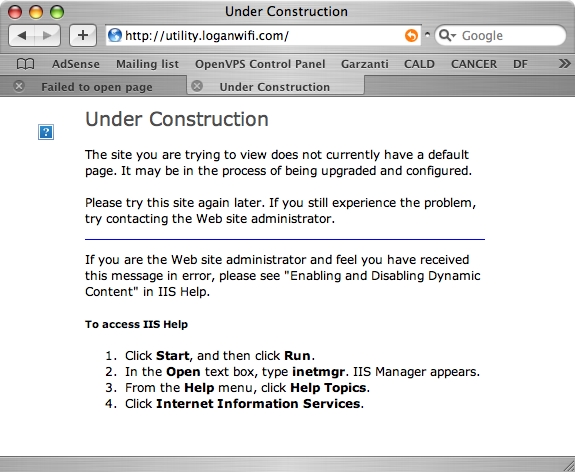The image size is (575, 472).
Task: Open the Mailing list bookmark
Action: 147,64
